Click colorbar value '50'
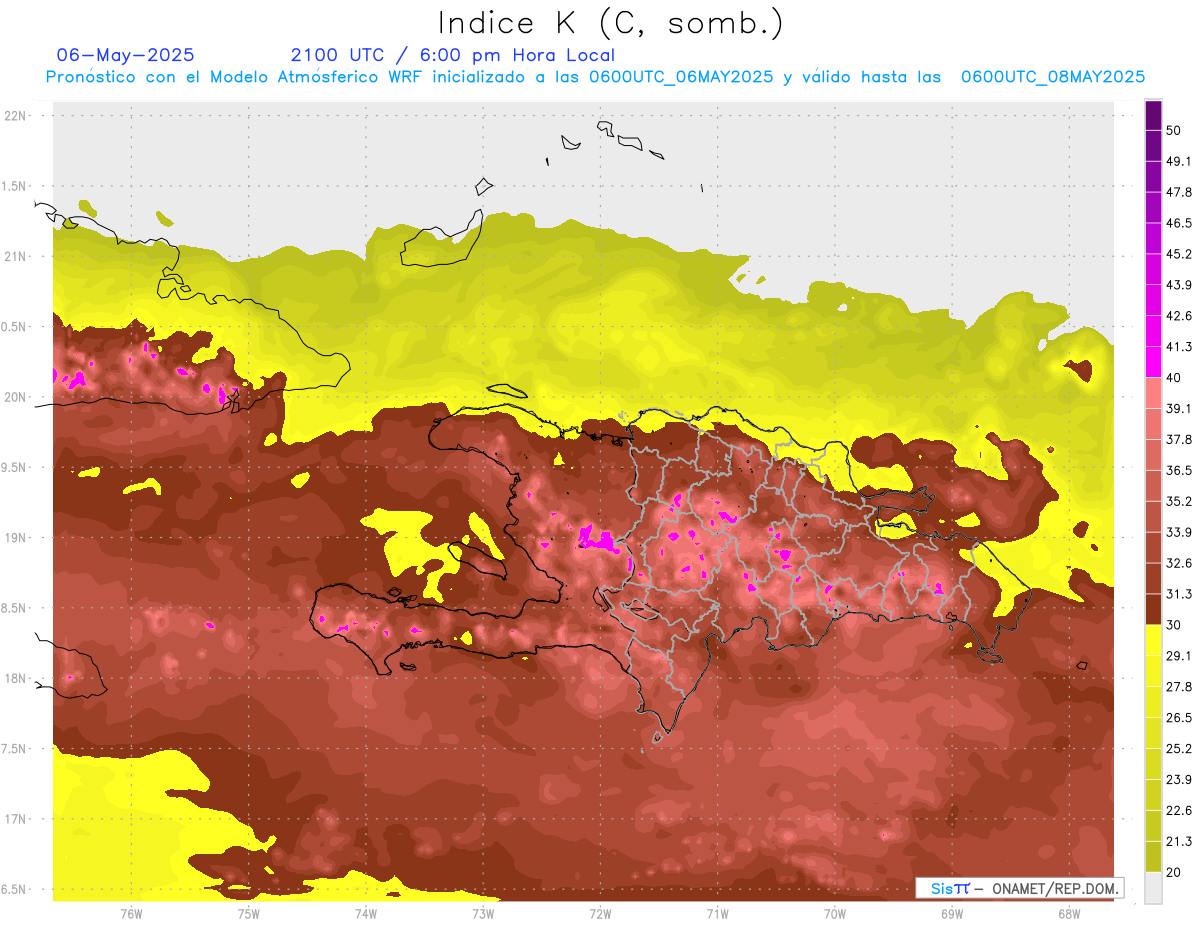Viewport: 1200px width, 927px height. (1174, 130)
